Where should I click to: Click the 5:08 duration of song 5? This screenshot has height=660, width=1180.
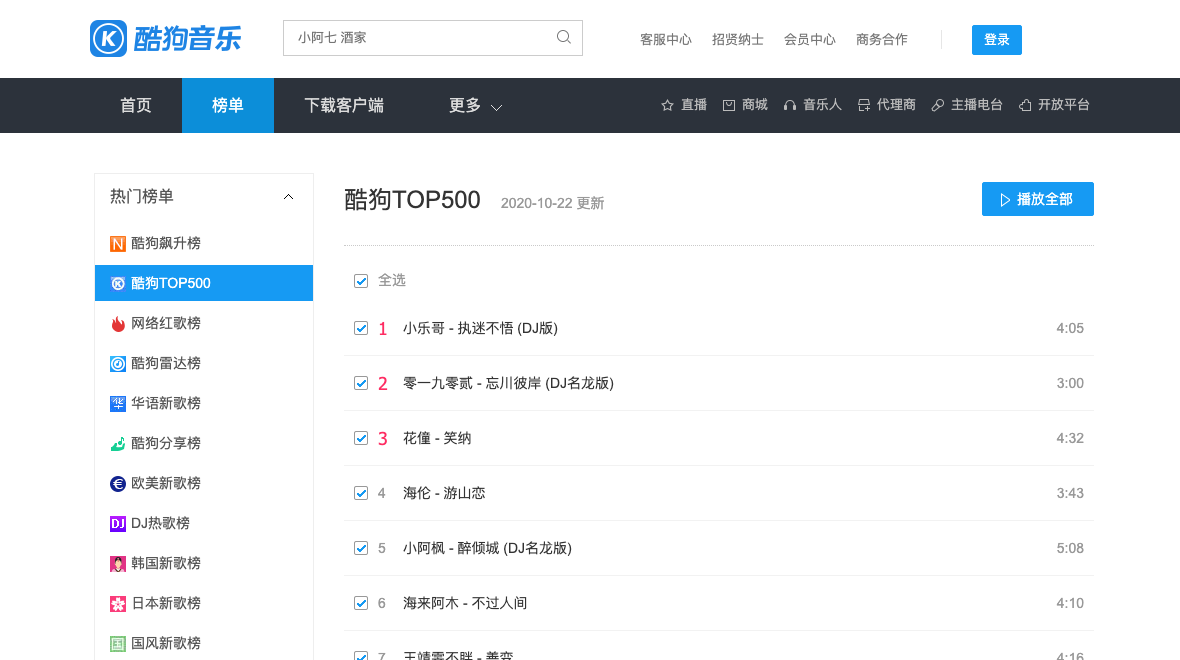click(x=1069, y=548)
